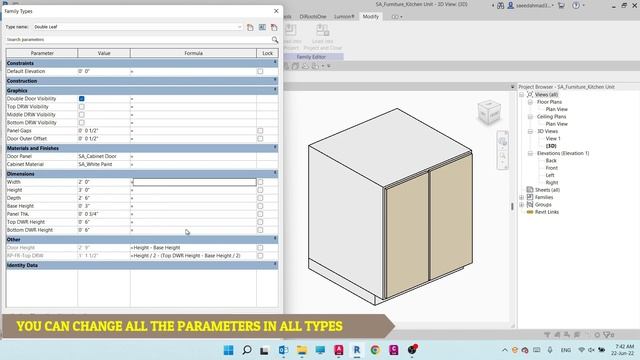Click the user account sign-in icon
640x360 pixels.
pos(511,5)
